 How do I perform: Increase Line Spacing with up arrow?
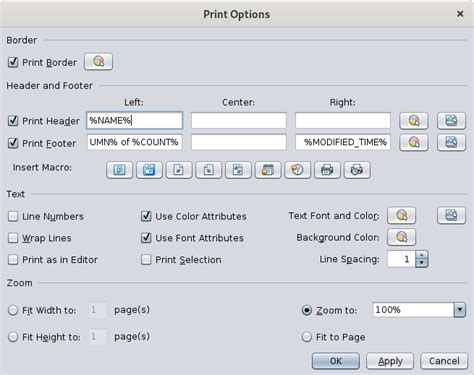click(x=422, y=255)
